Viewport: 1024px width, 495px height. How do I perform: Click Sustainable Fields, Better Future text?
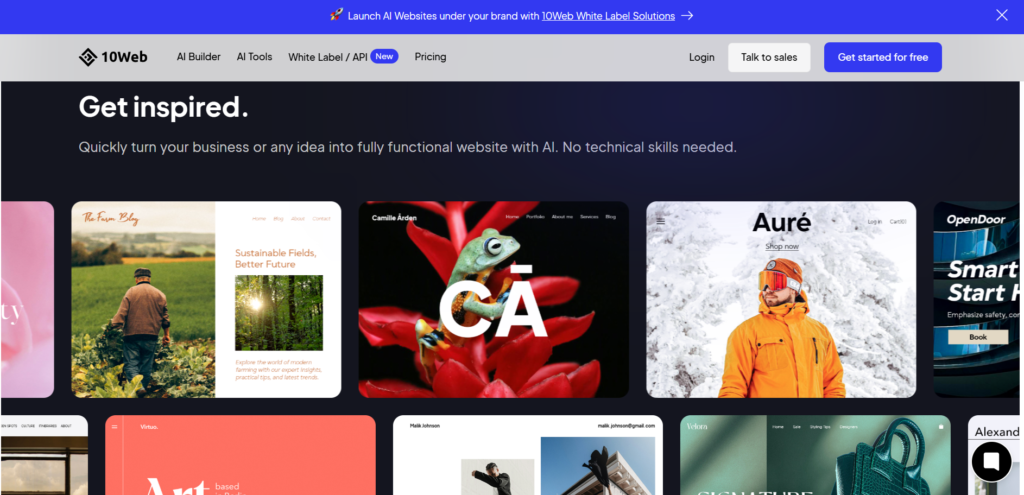click(x=276, y=259)
